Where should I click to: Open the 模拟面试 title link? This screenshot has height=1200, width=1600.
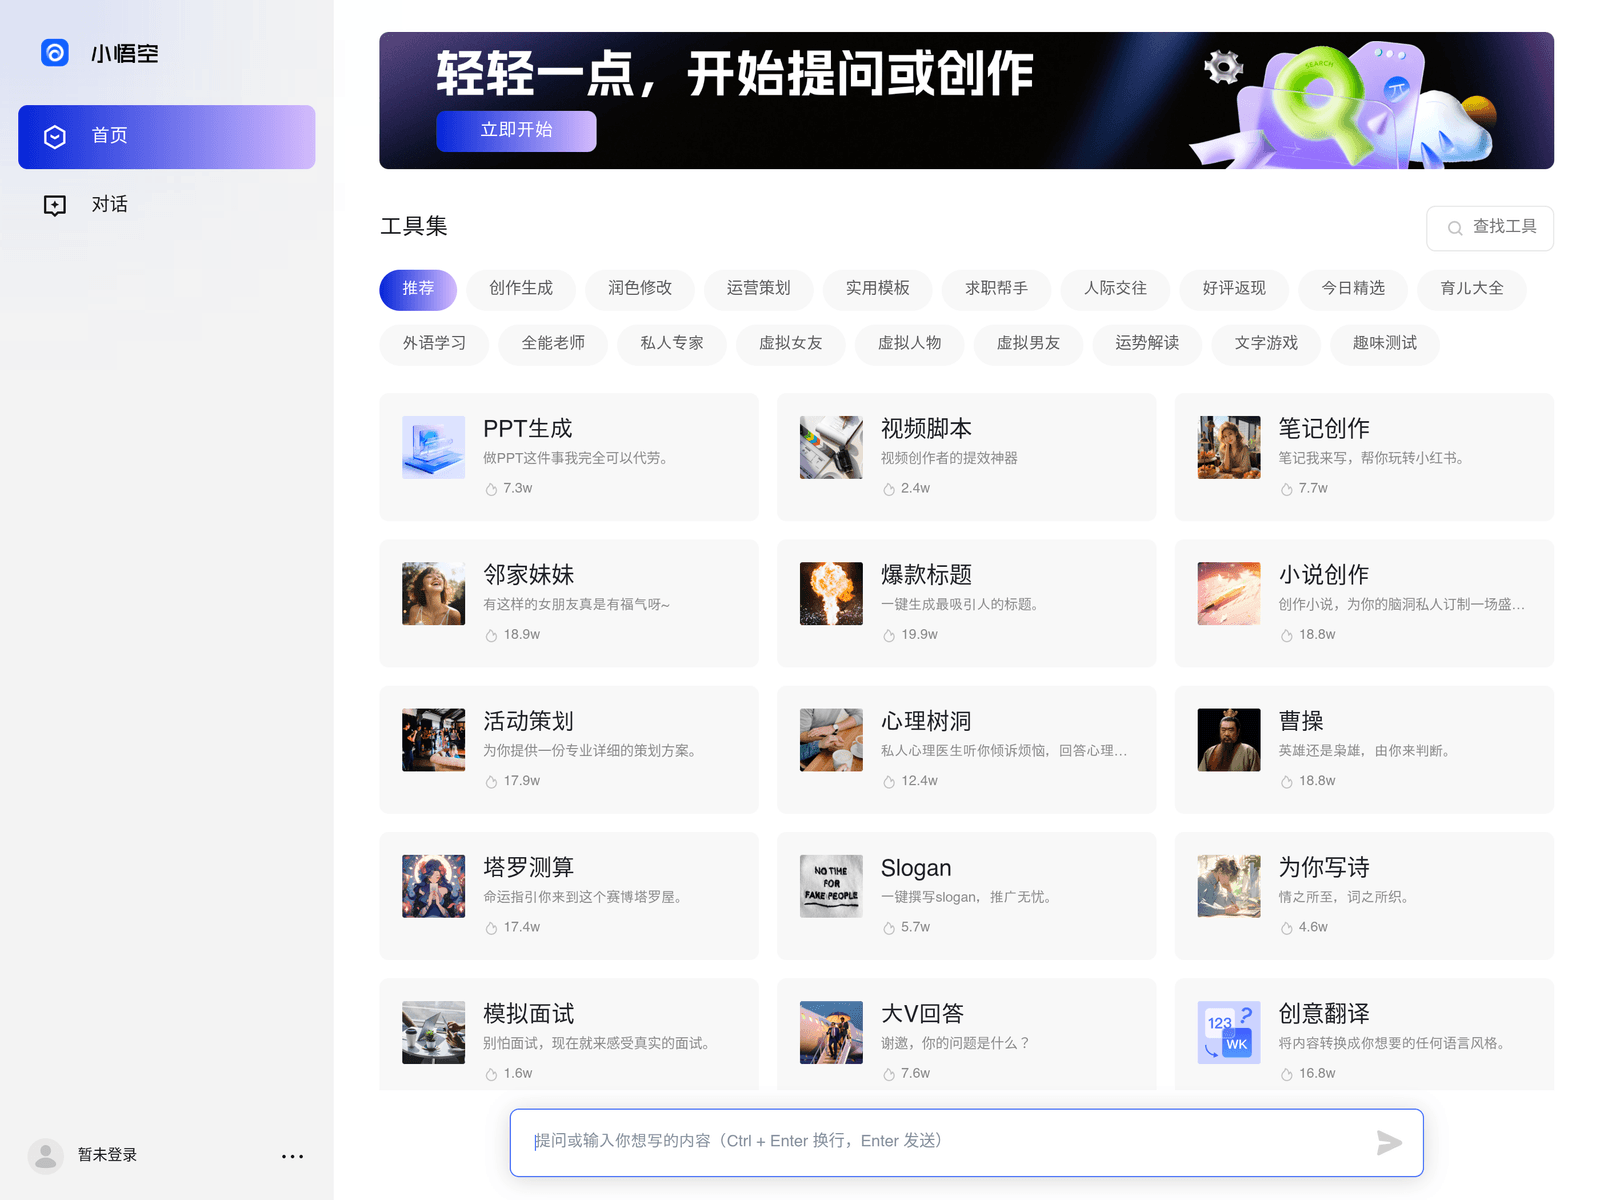(529, 1014)
